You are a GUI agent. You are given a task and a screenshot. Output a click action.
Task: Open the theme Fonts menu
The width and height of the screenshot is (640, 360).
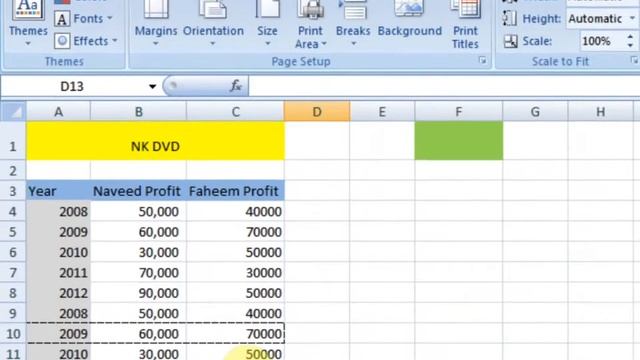tap(83, 19)
